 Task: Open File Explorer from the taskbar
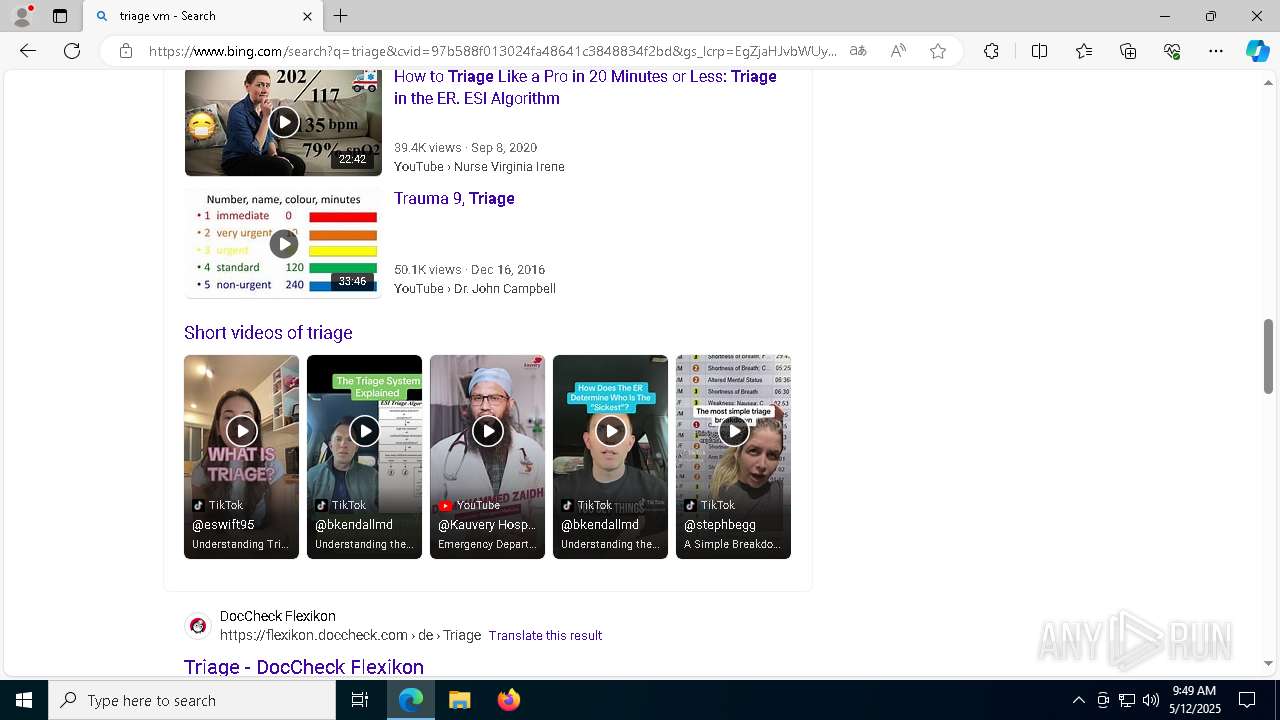pos(459,700)
